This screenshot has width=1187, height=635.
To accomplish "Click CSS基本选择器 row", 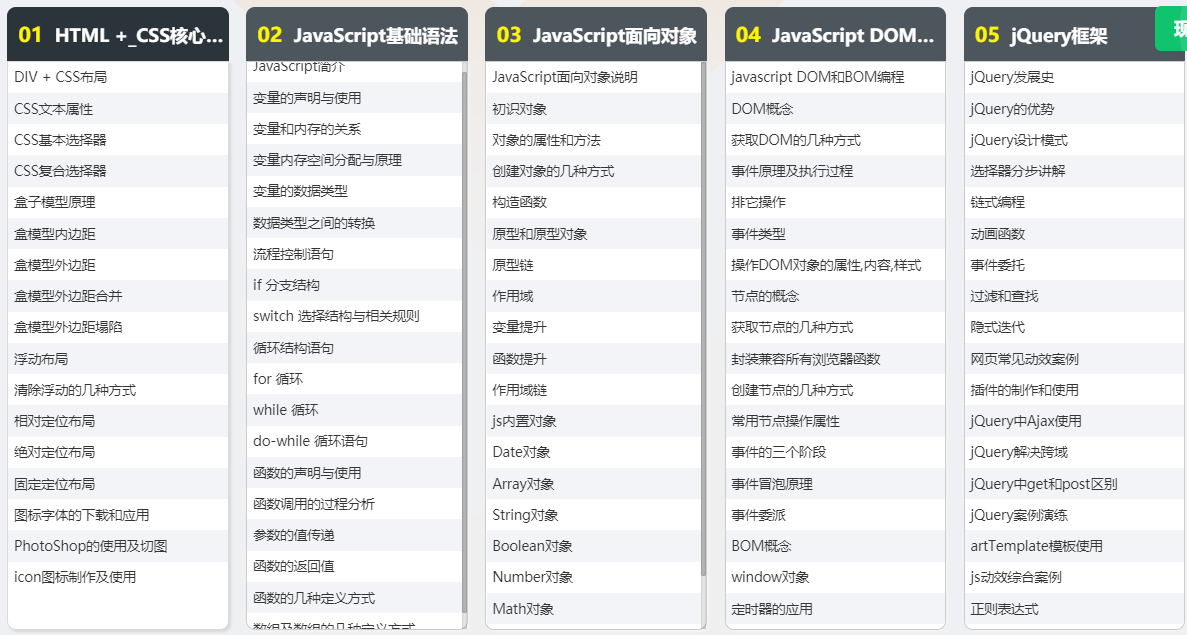I will pyautogui.click(x=117, y=140).
